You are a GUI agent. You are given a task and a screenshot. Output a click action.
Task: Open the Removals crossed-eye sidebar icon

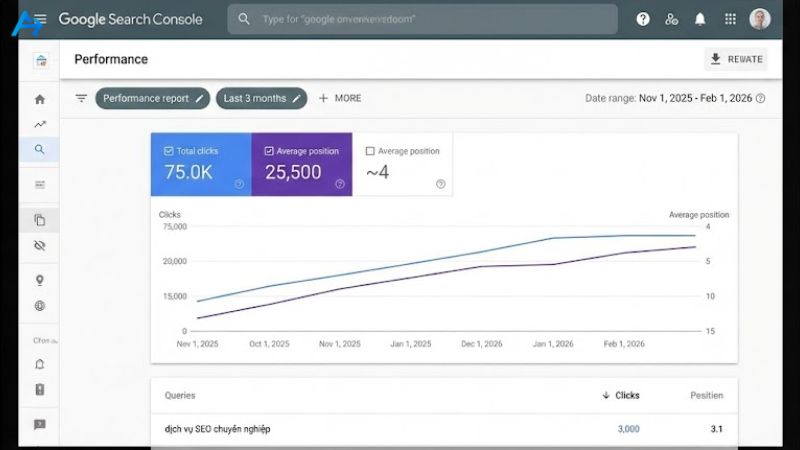[x=40, y=245]
